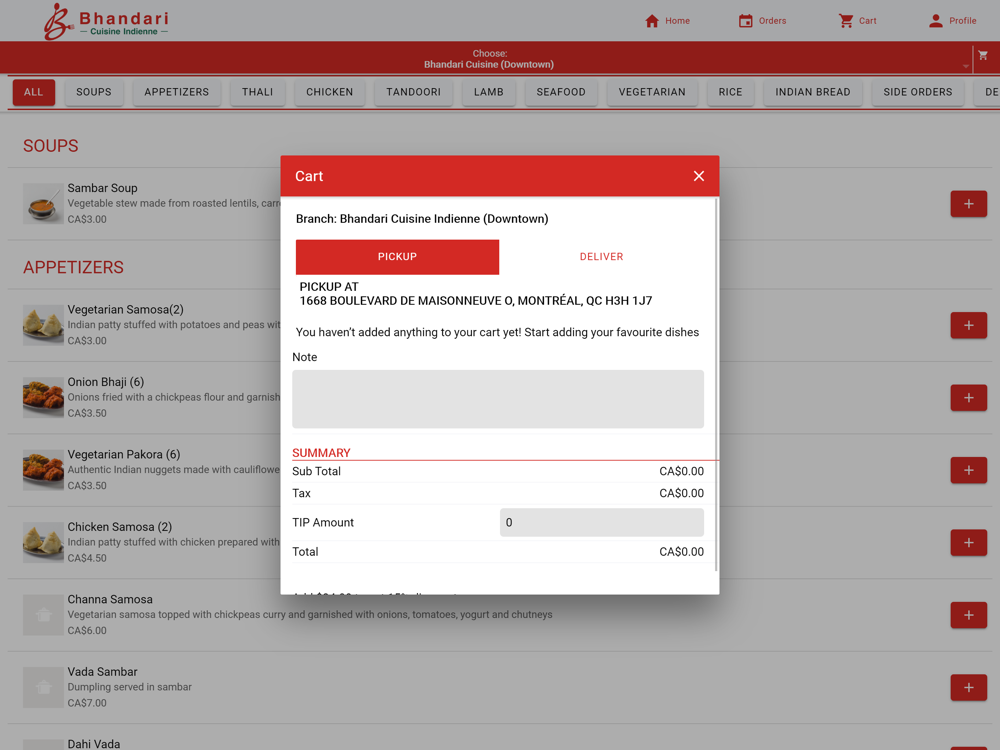Click Vegetarian Pakora thumbnail image
Viewport: 1000px width, 750px height.
(43, 470)
